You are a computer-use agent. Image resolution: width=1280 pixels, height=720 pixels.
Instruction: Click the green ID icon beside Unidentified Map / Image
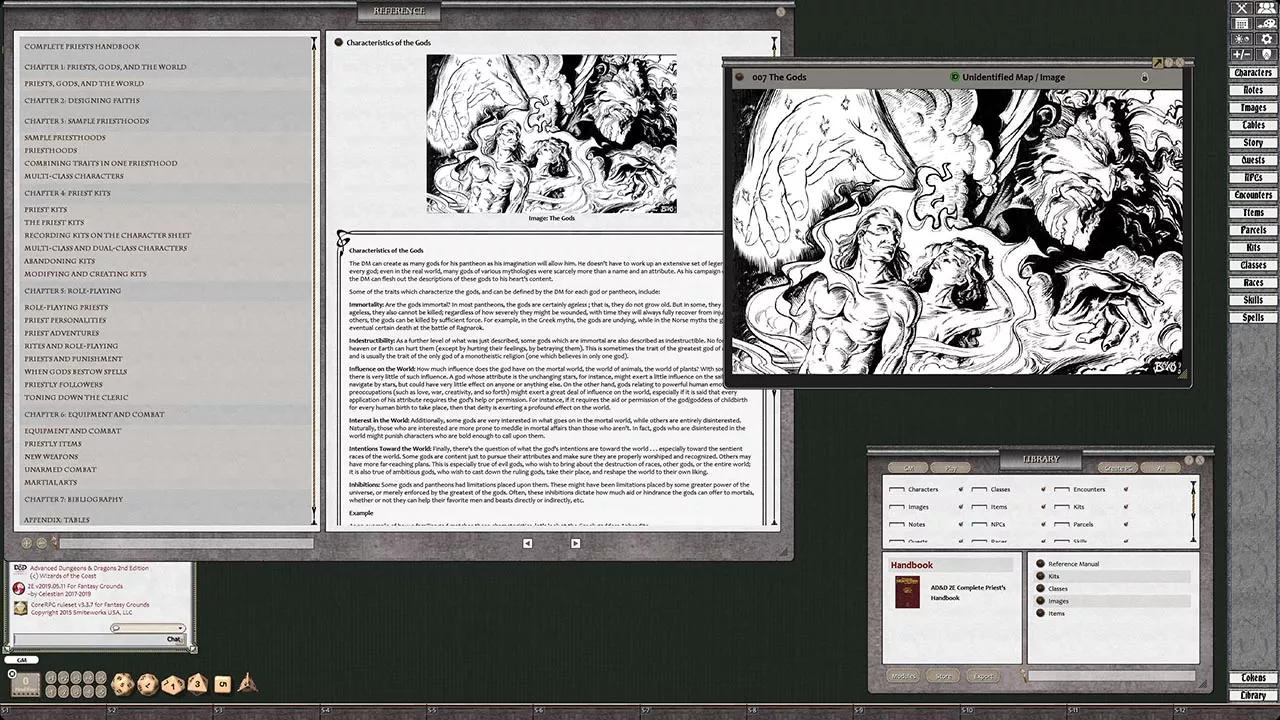pos(954,77)
